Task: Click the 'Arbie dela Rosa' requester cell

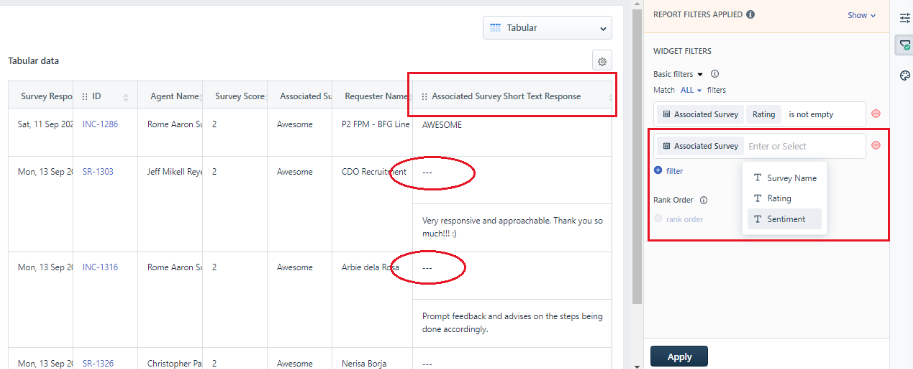Action: coord(371,268)
